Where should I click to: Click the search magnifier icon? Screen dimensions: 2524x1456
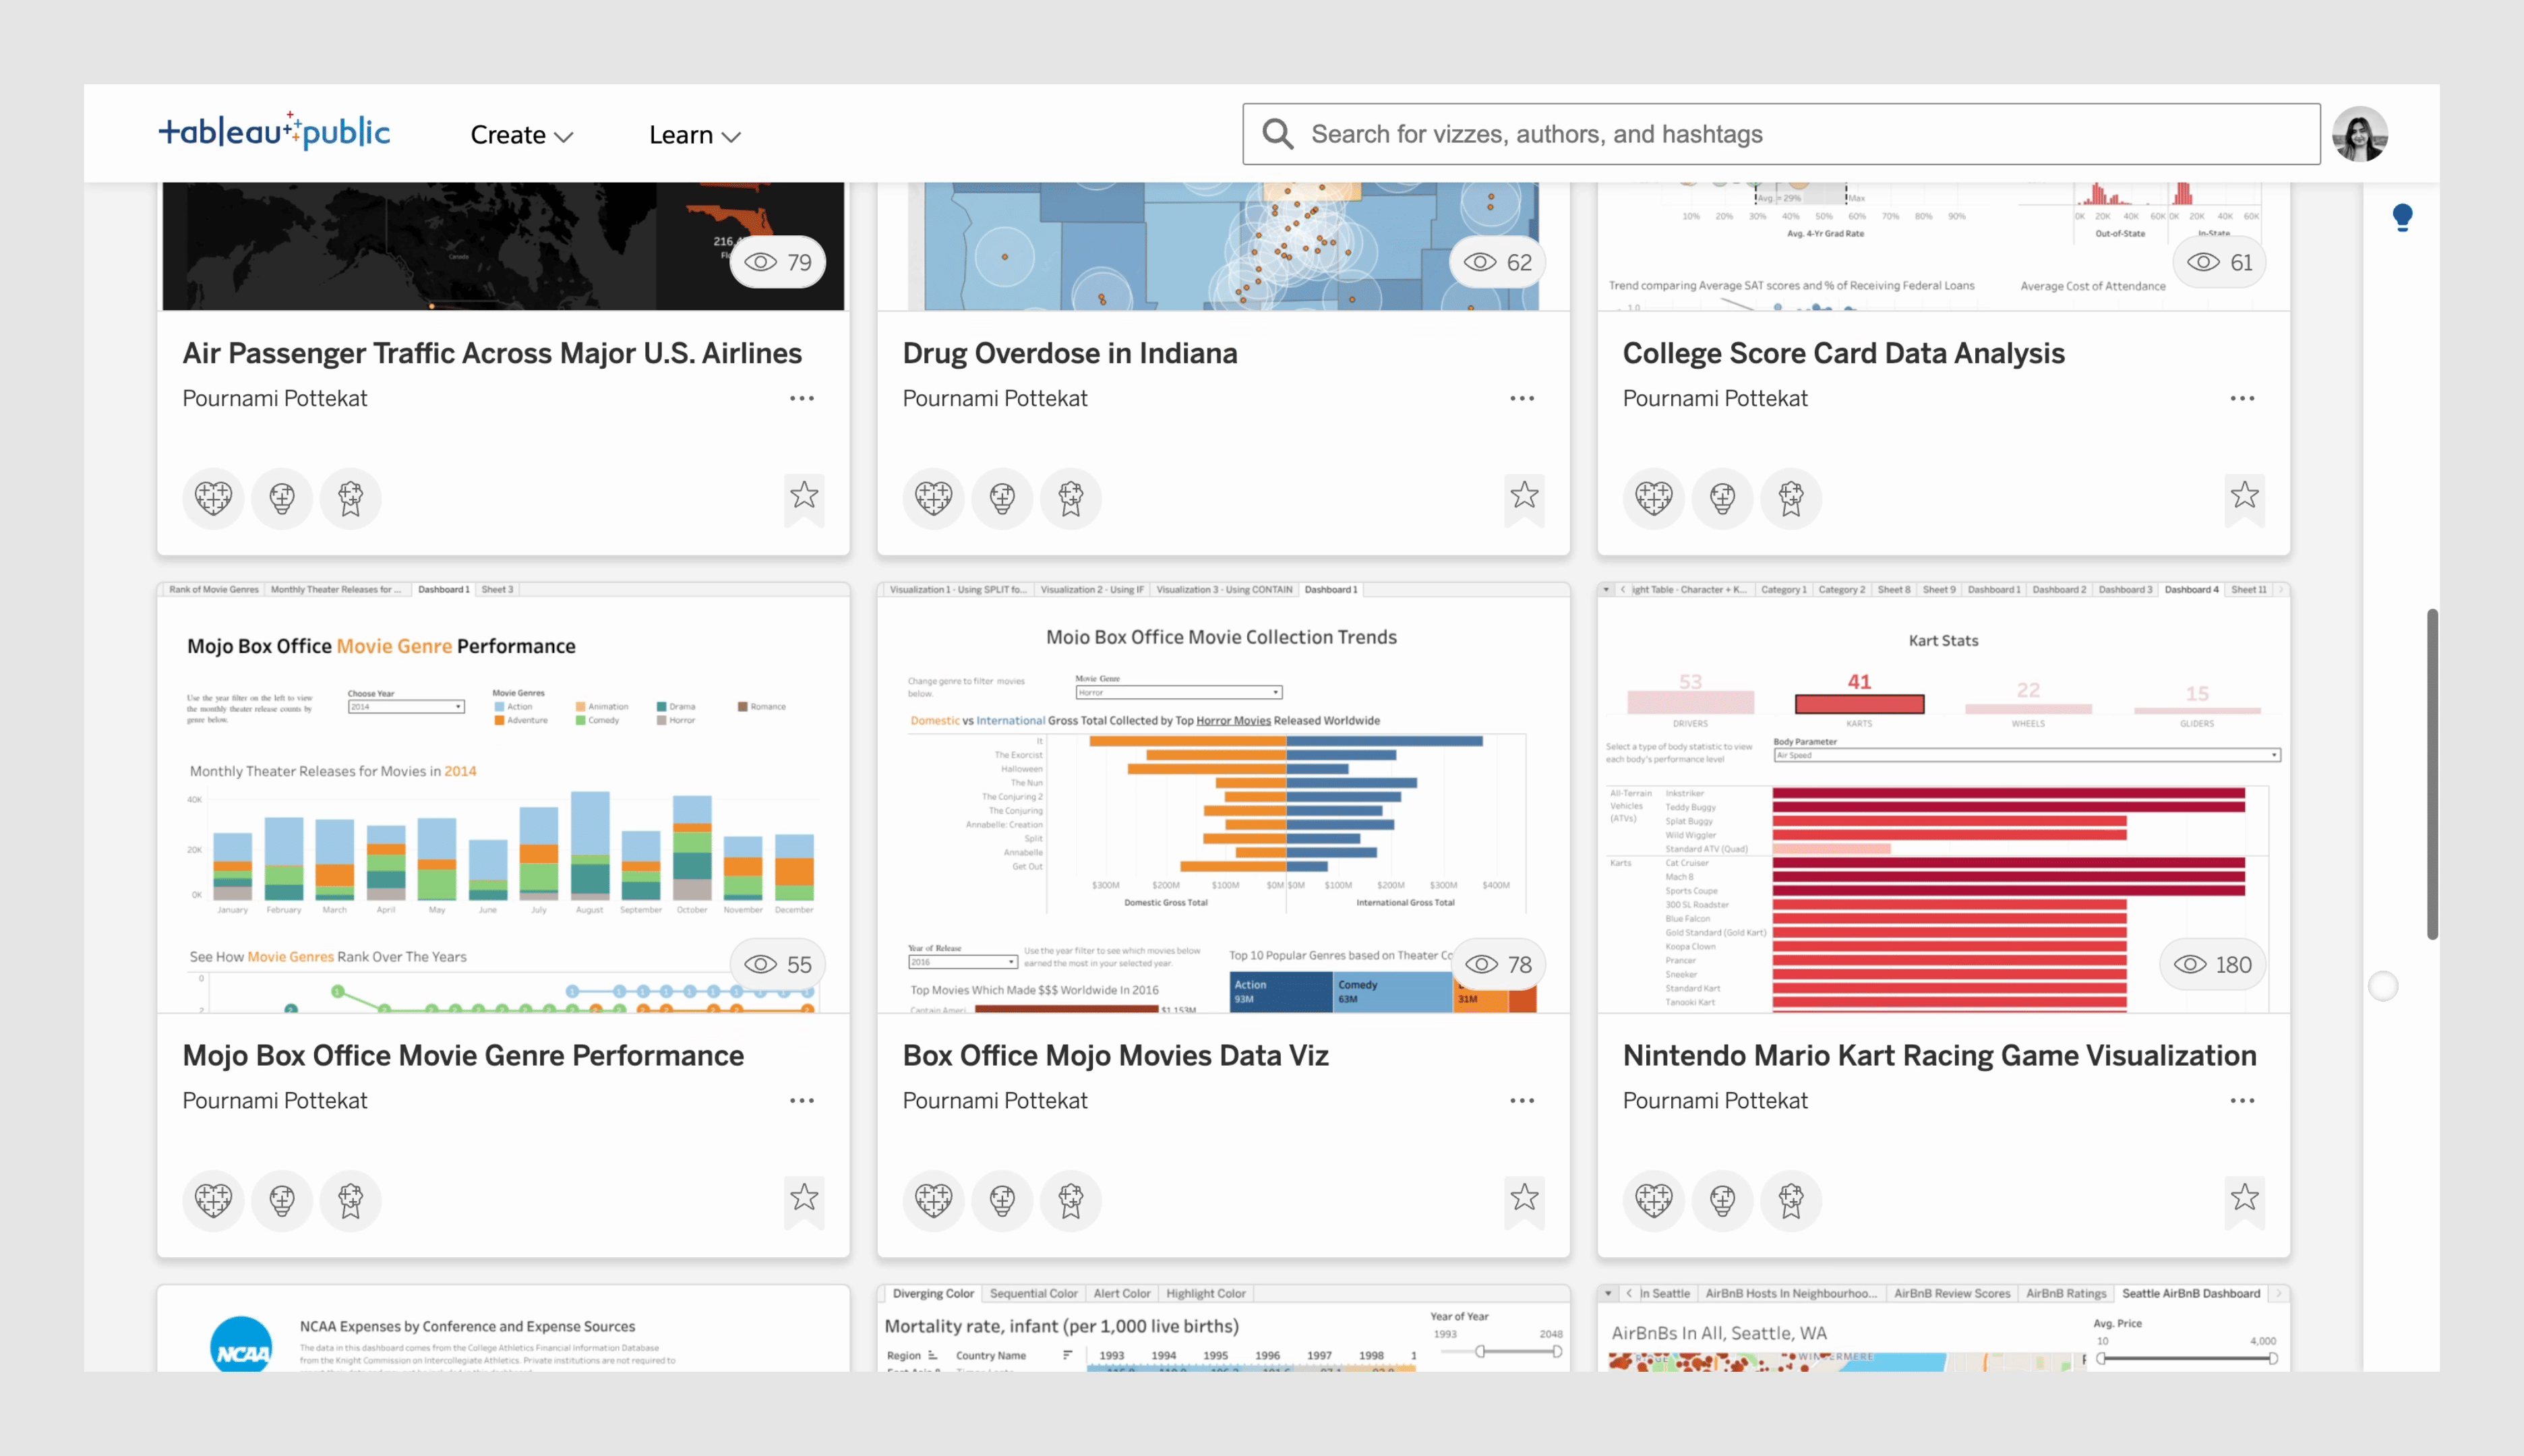pos(1277,134)
